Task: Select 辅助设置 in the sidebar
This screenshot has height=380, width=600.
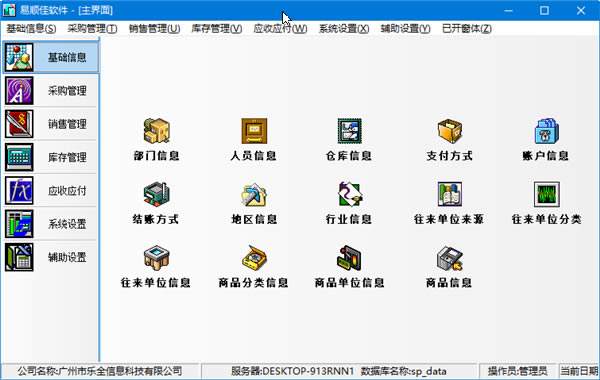Action: click(x=50, y=257)
